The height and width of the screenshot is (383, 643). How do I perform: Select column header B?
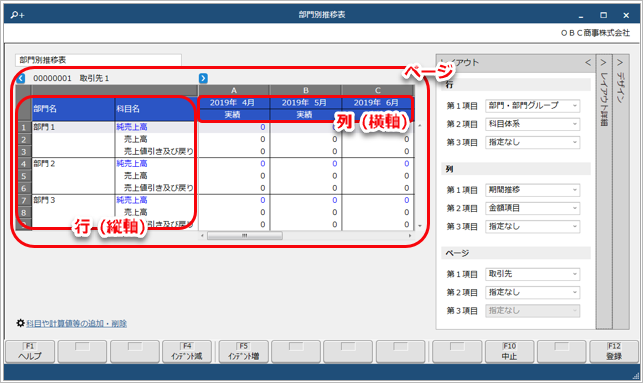306,90
